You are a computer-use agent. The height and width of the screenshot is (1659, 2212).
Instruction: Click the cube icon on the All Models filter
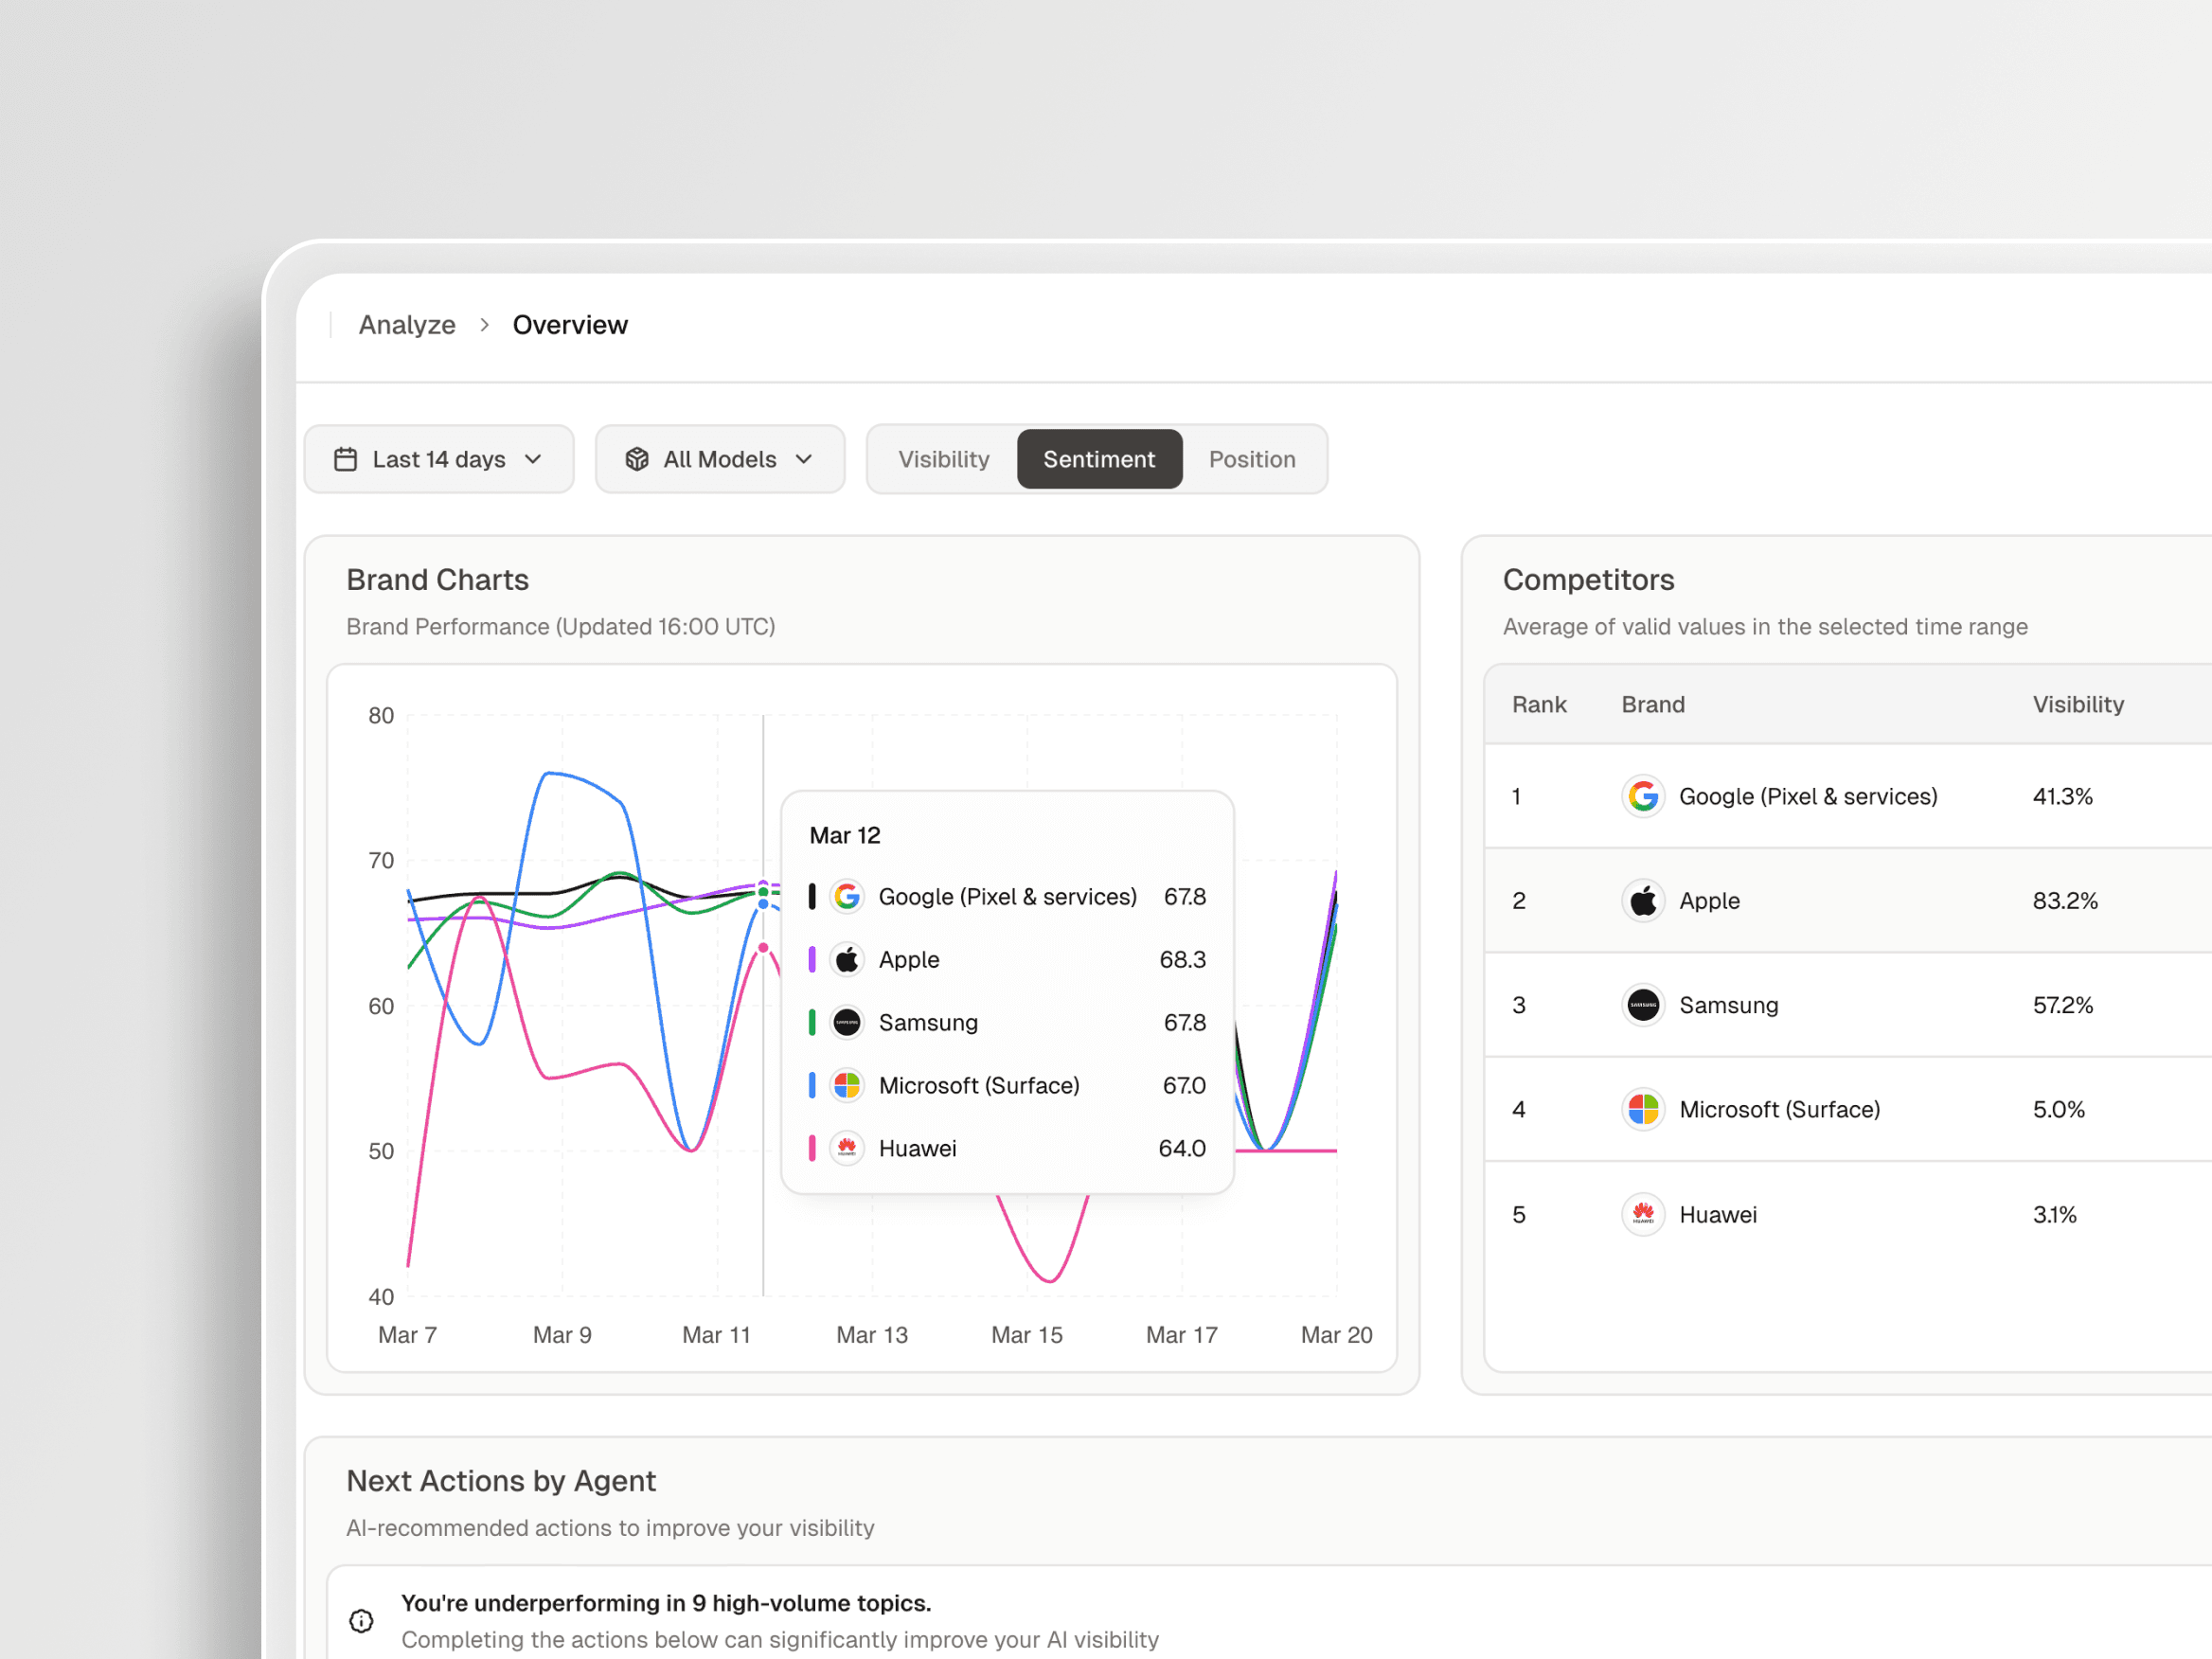point(637,458)
